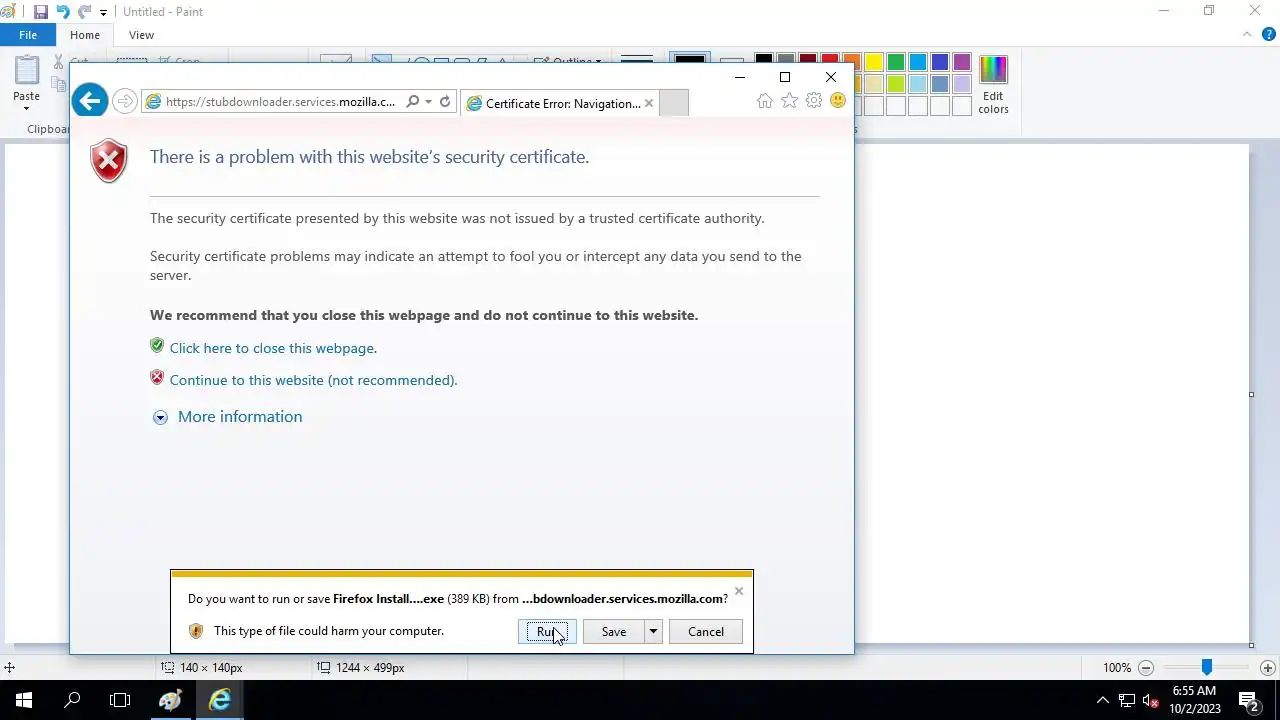Click the Internet Explorer back arrow button
This screenshot has height=720, width=1280.
pos(90,100)
